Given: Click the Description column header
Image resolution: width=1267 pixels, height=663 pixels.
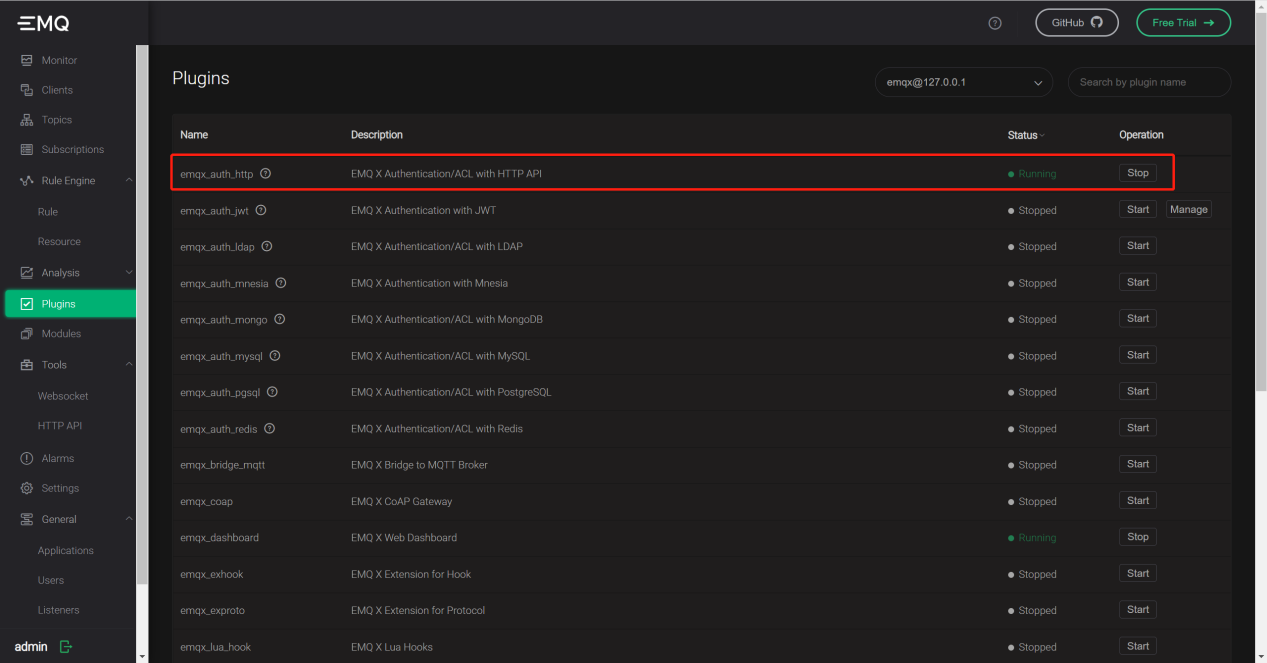Looking at the screenshot, I should pos(377,135).
